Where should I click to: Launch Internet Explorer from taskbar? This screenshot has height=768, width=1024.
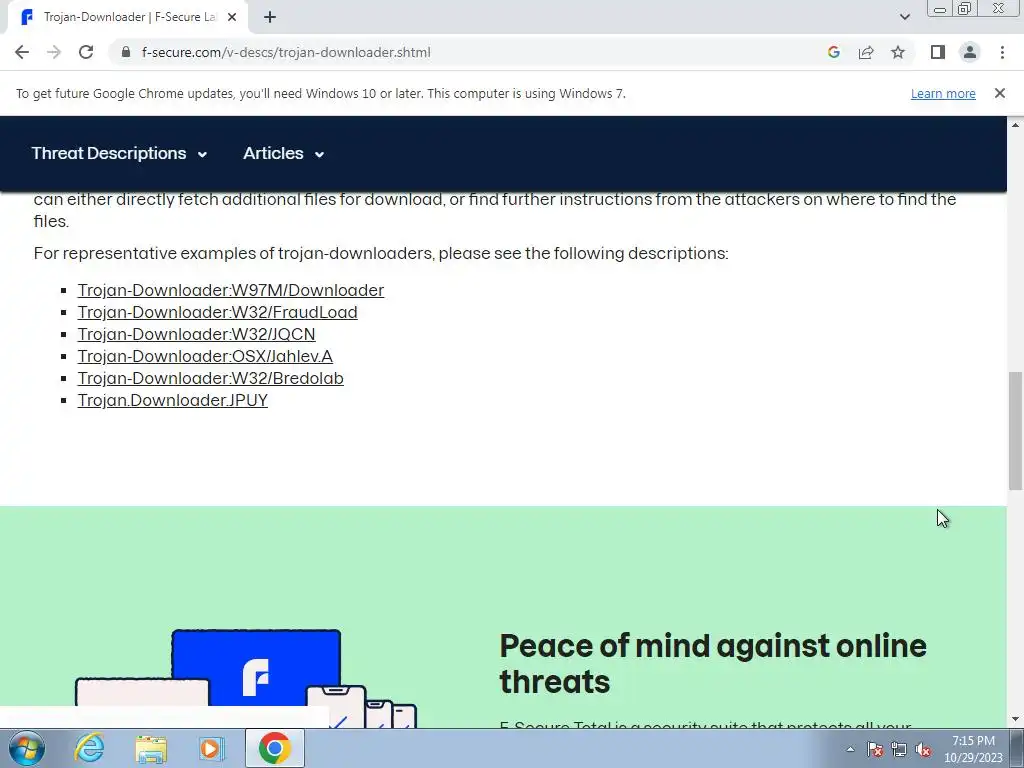pyautogui.click(x=89, y=748)
